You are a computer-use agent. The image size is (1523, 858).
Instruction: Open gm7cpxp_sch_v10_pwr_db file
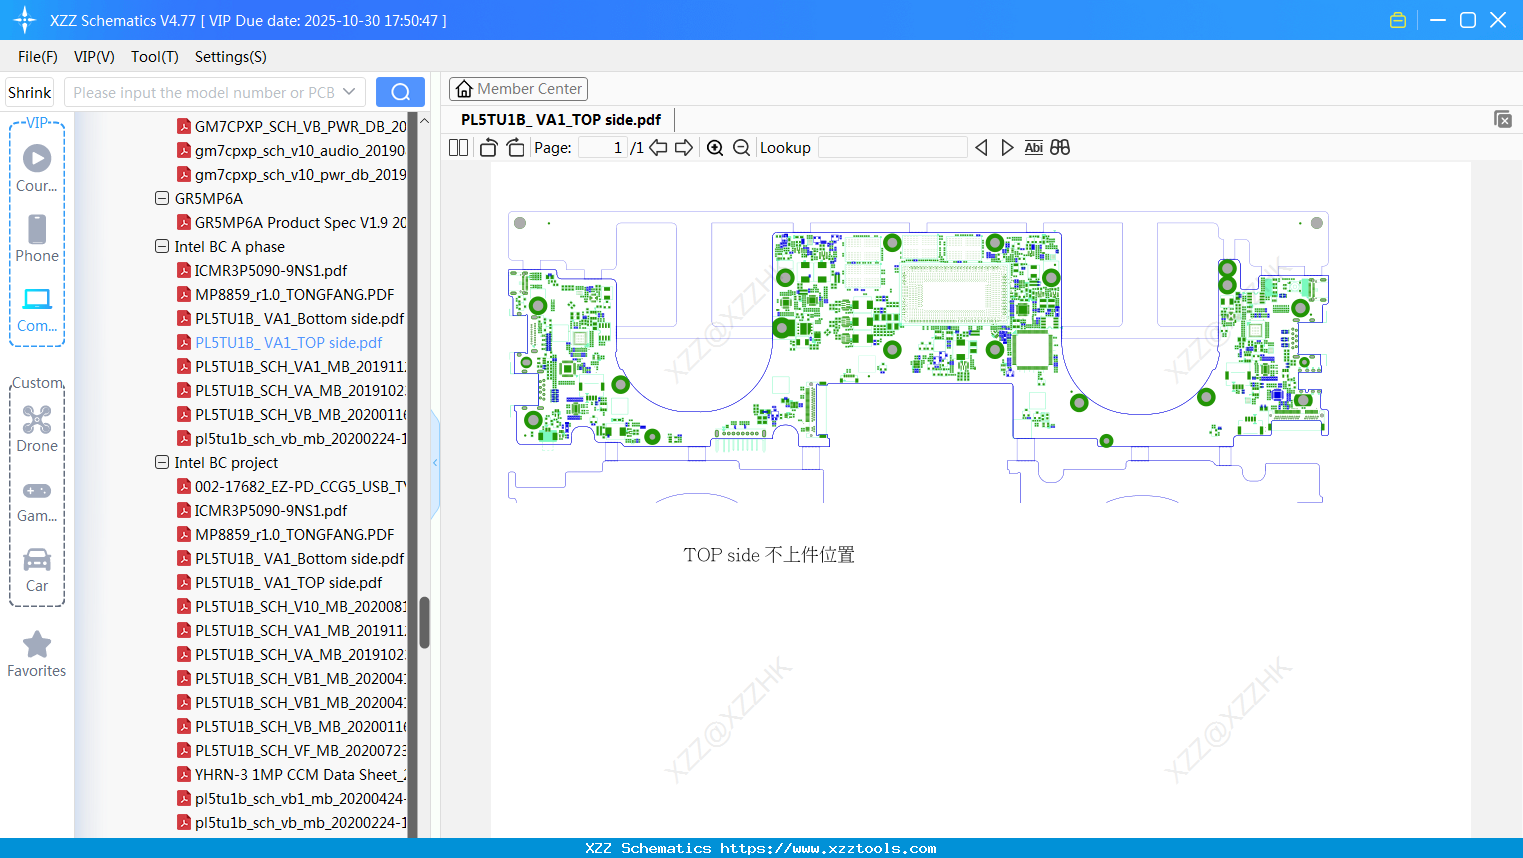click(x=292, y=174)
